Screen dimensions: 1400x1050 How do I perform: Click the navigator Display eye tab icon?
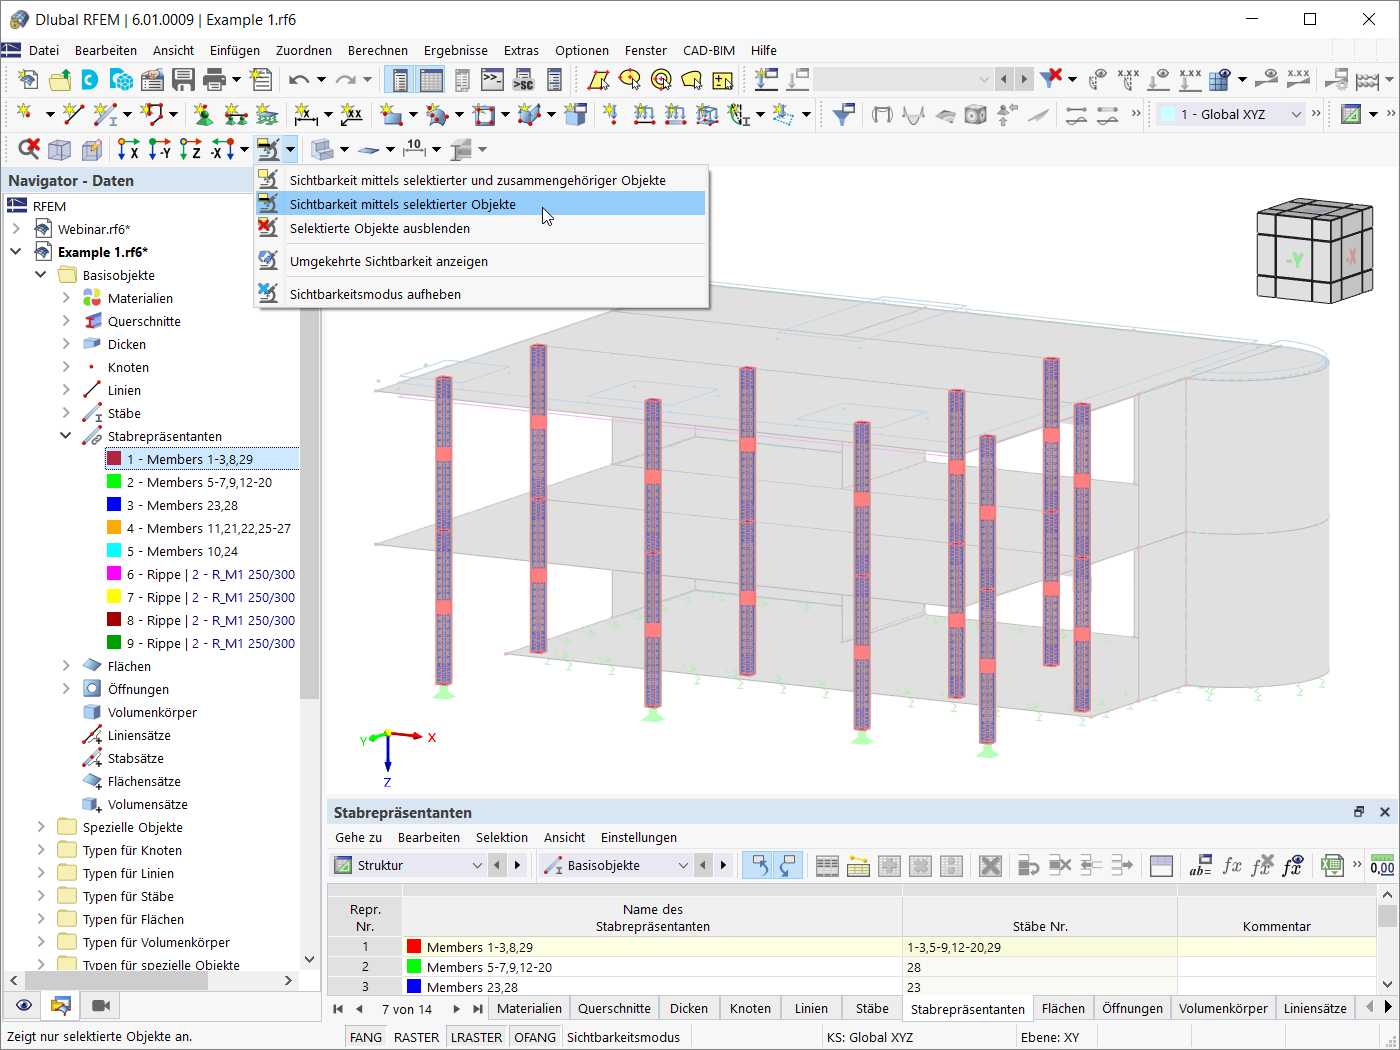coord(24,1005)
